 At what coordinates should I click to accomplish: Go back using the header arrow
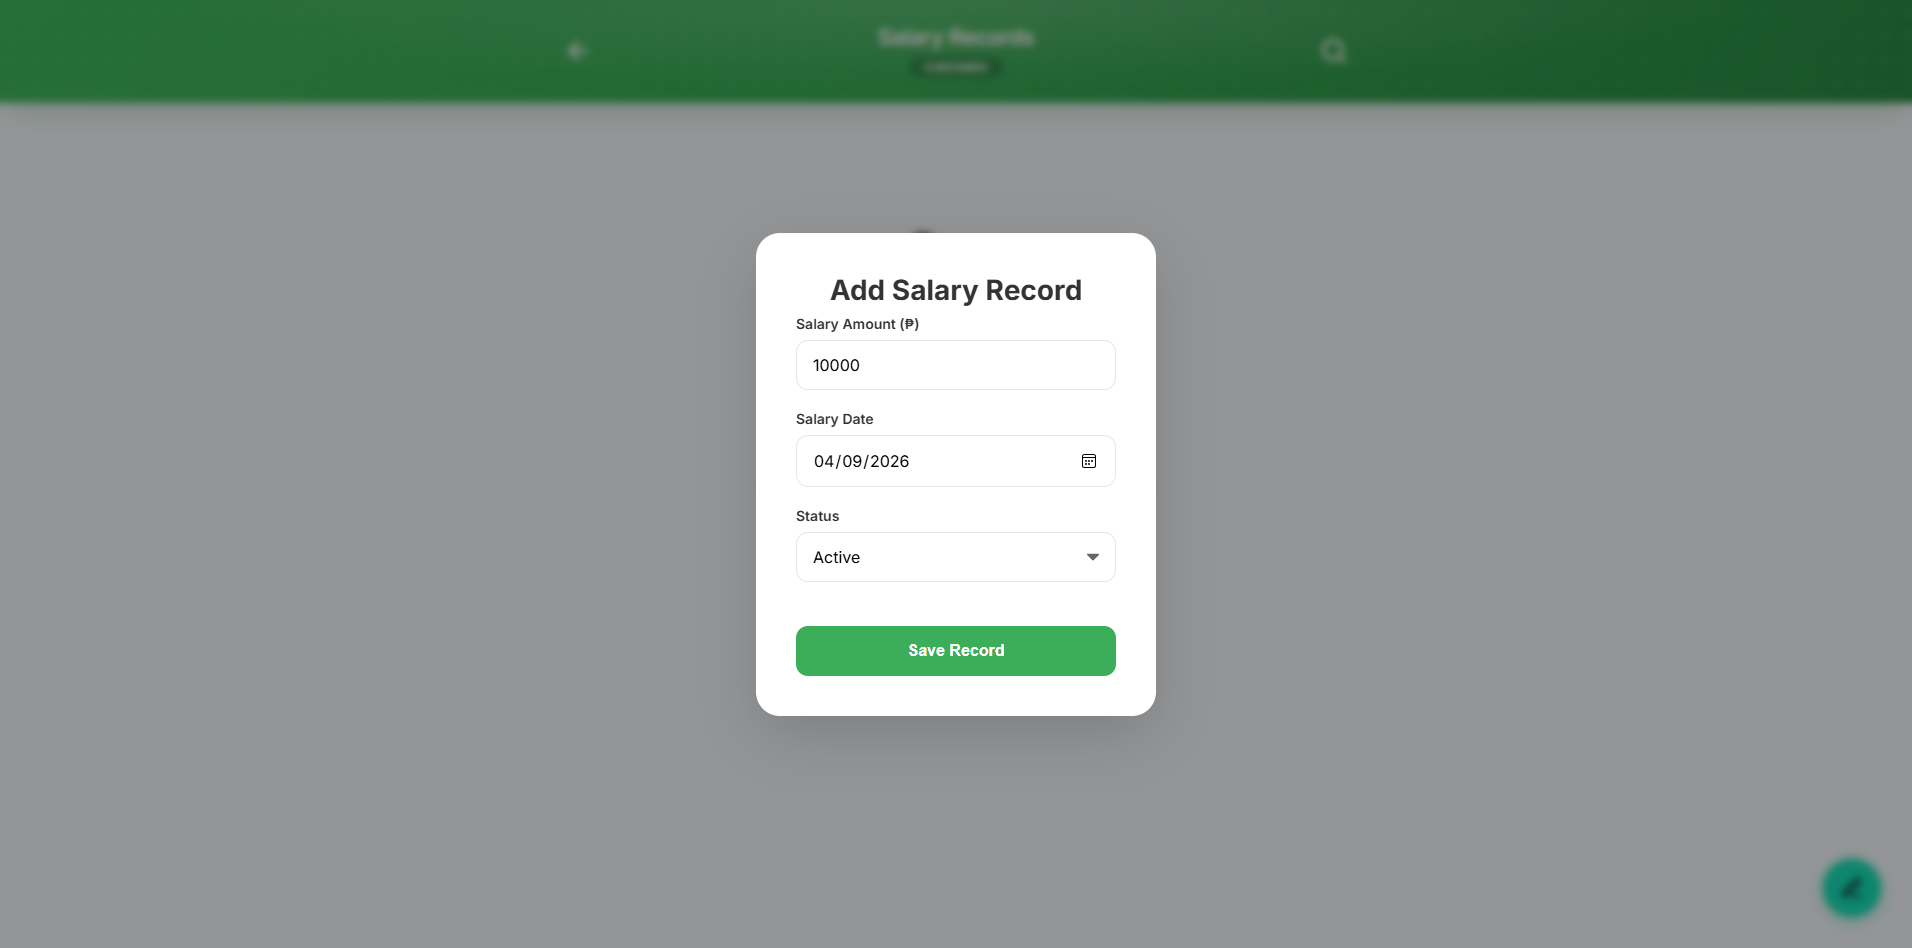click(576, 50)
